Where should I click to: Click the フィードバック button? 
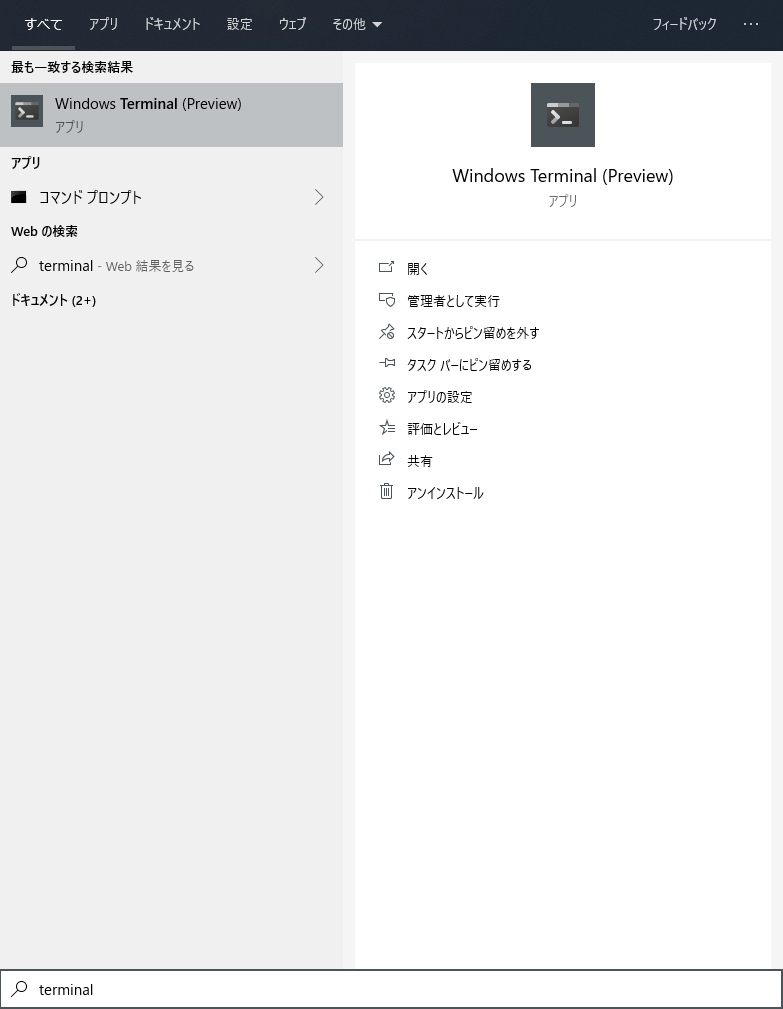click(684, 24)
